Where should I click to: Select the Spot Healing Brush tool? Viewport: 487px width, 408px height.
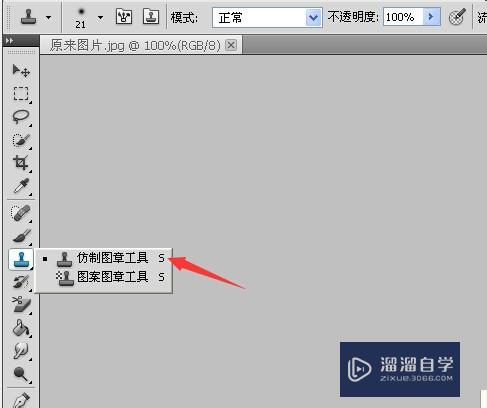coord(21,213)
